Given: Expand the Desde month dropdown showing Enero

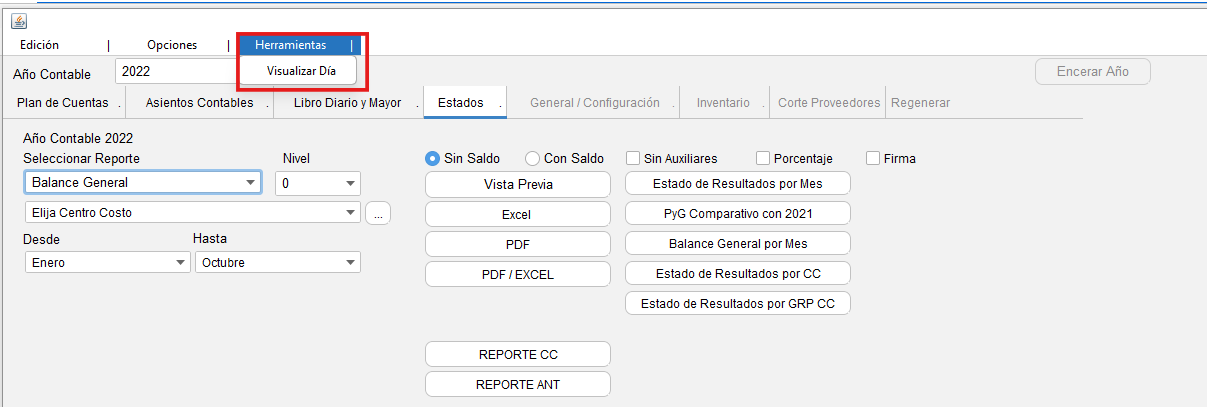Looking at the screenshot, I should coord(106,262).
